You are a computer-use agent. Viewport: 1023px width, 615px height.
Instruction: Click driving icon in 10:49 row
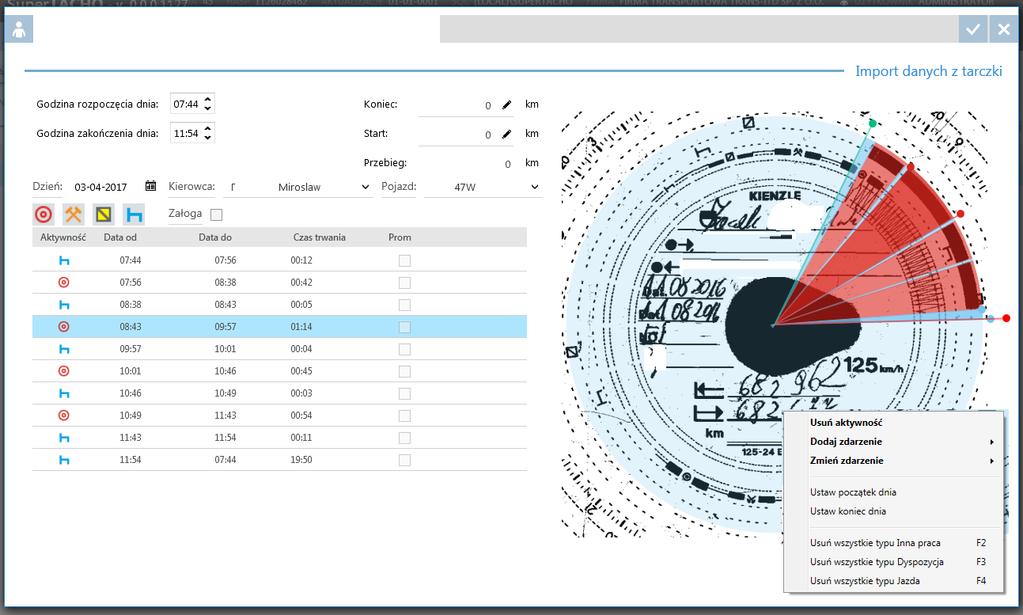[x=64, y=415]
